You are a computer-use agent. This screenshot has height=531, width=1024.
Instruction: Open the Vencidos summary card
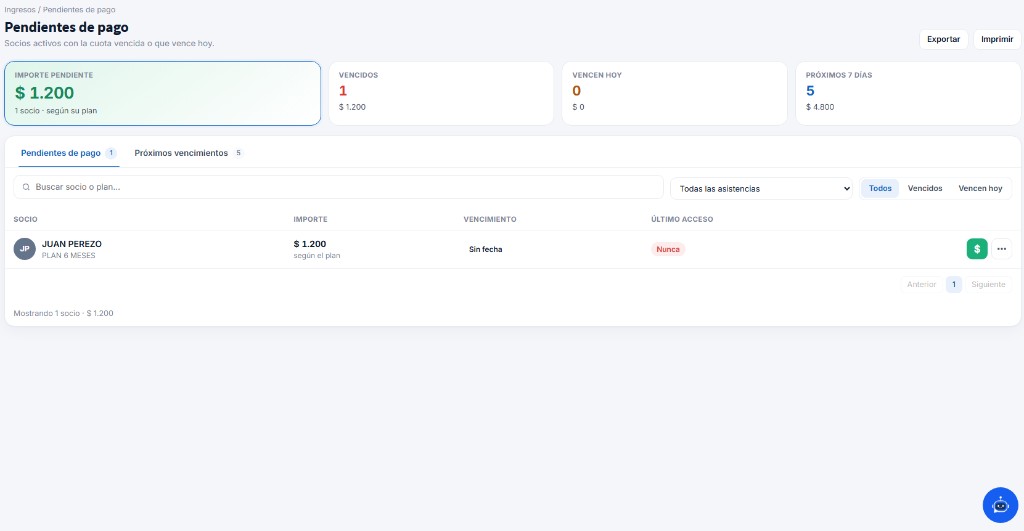point(441,93)
